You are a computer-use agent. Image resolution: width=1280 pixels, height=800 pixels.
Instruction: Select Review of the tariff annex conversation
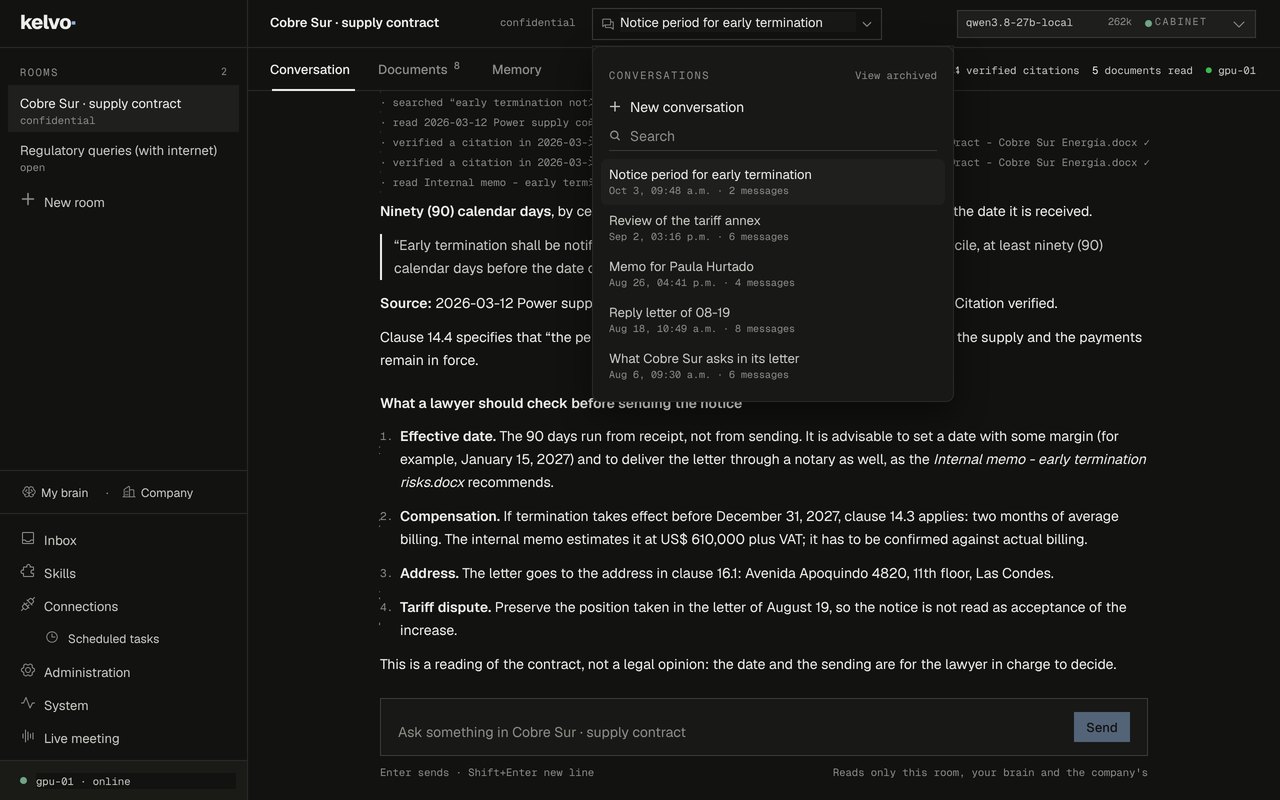[772, 228]
